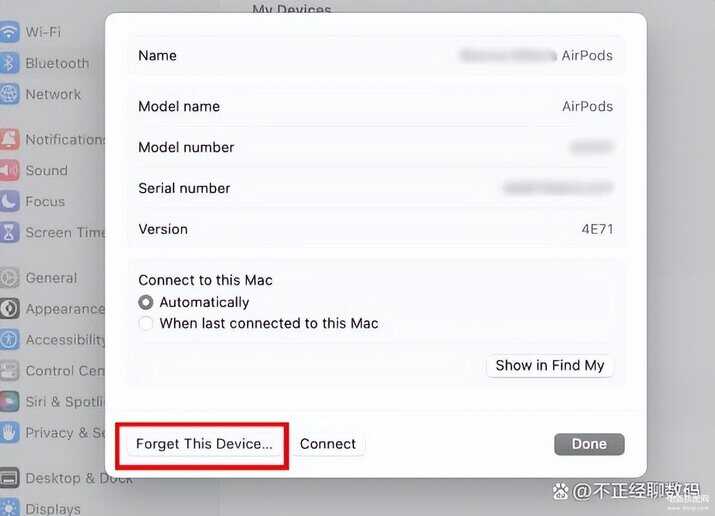Open General in the settings sidebar
Screen dimensions: 715x516
click(51, 278)
